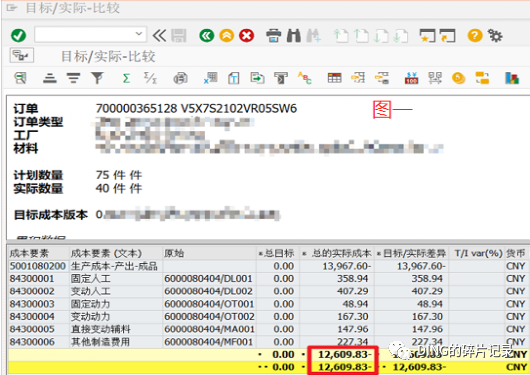Image resolution: width=530 pixels, height=375 pixels.
Task: Click the grayed Save diskette icon
Action: click(x=179, y=36)
